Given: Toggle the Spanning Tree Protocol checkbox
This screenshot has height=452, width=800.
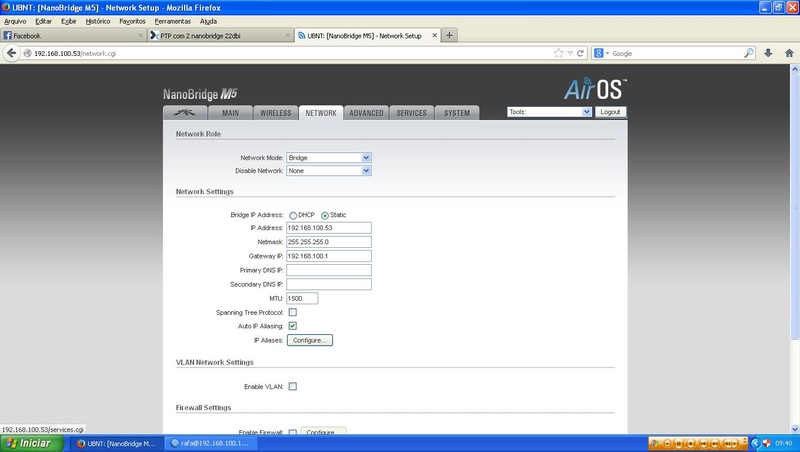Looking at the screenshot, I should (x=293, y=312).
